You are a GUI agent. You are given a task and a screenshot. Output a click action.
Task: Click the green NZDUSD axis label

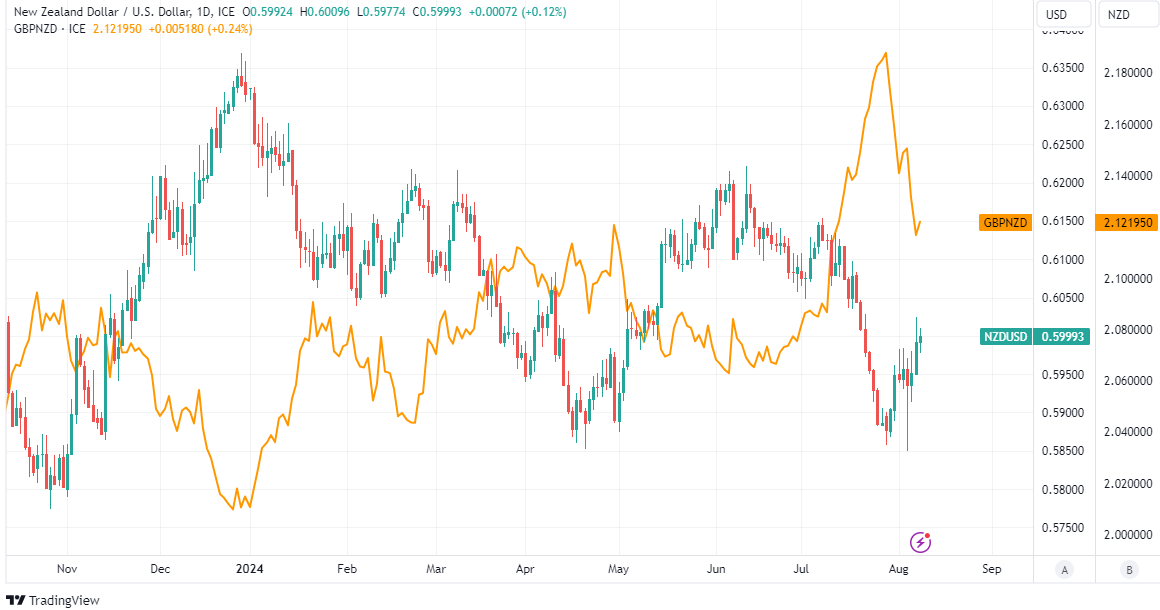1006,337
